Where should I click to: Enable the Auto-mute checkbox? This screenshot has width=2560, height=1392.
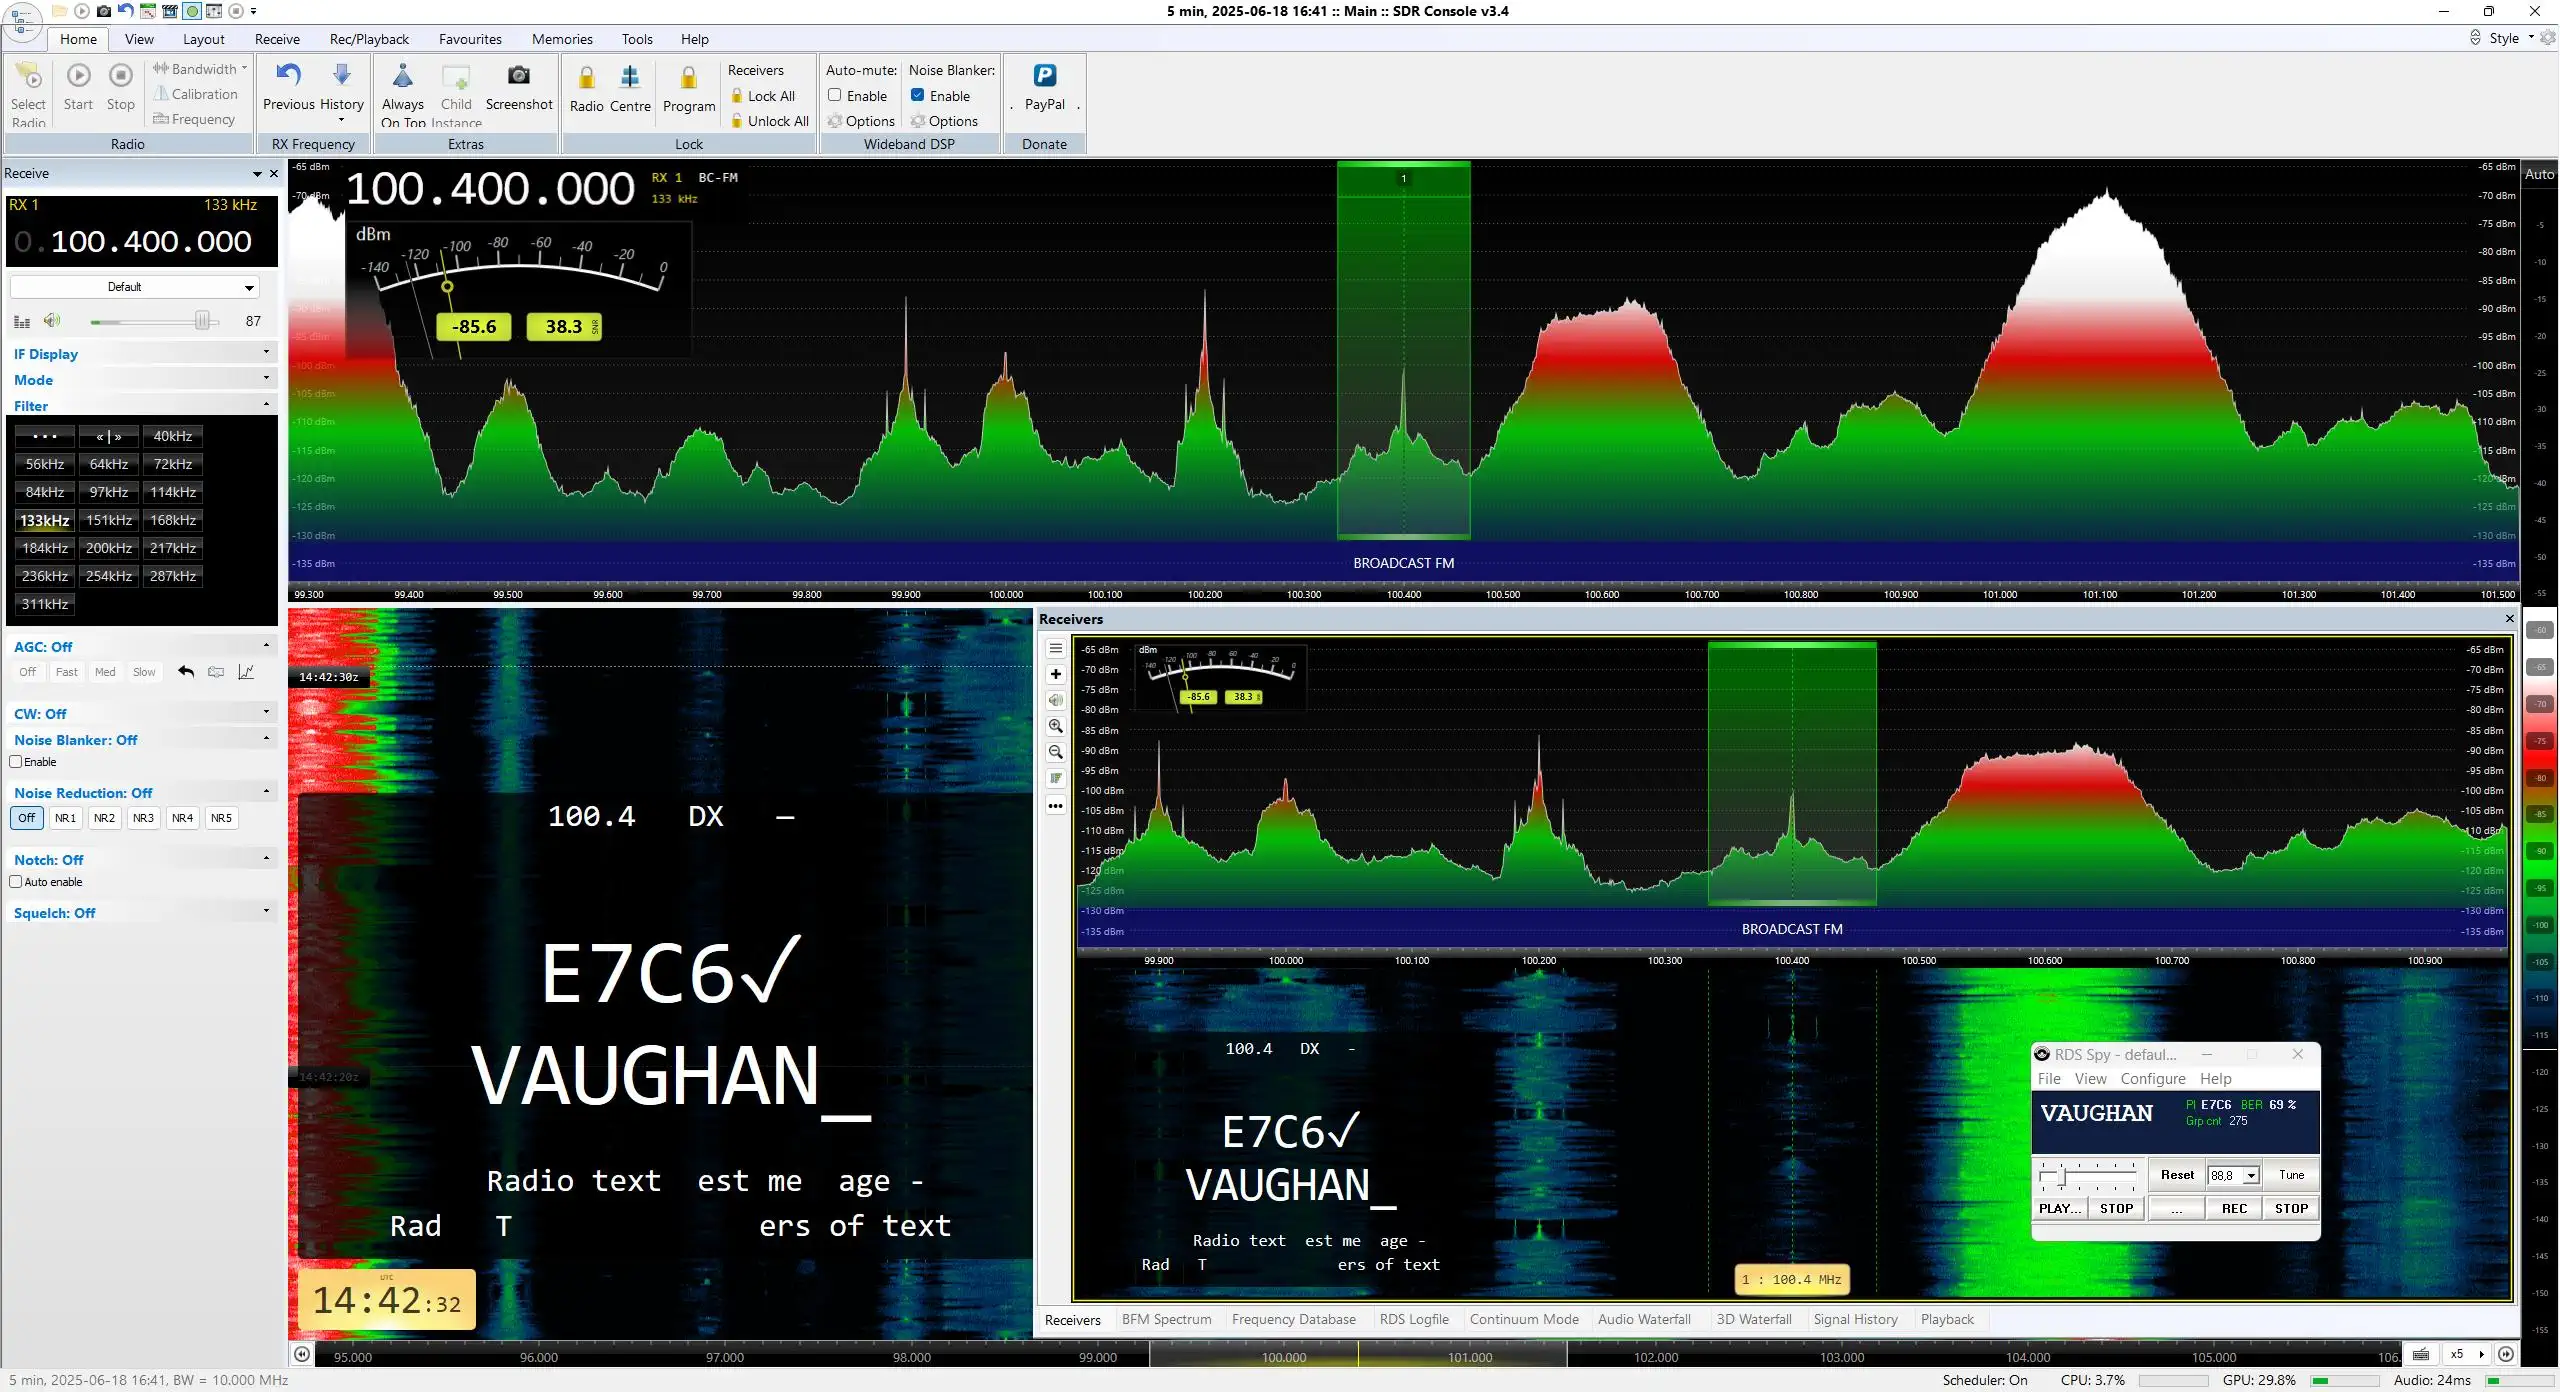click(x=834, y=95)
